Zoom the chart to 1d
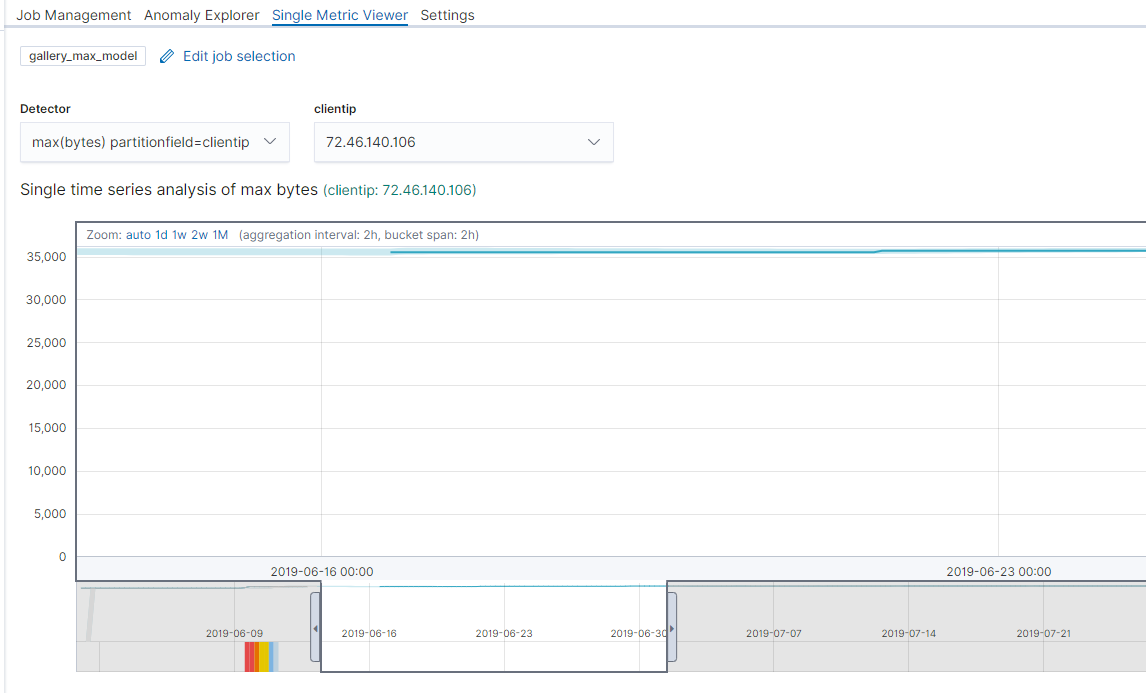Viewport: 1146px width, 693px height. (x=160, y=234)
